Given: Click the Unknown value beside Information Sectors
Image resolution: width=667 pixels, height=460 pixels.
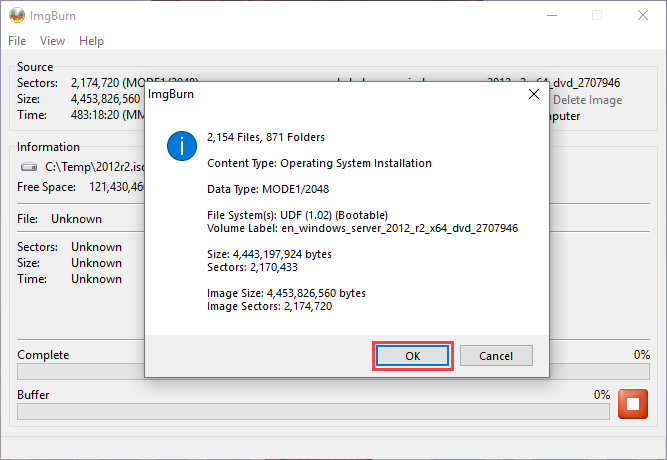Looking at the screenshot, I should coord(96,247).
